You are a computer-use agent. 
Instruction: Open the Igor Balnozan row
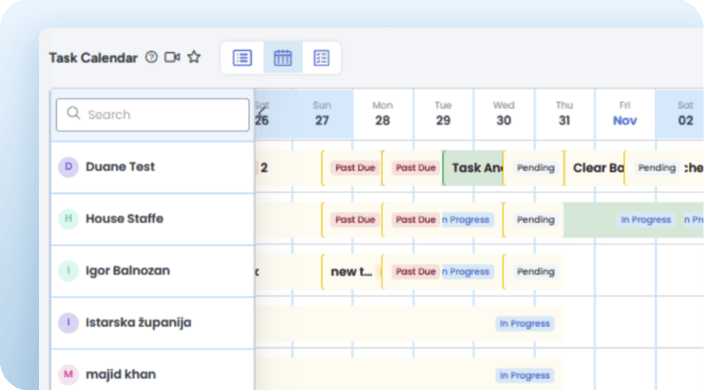coord(153,271)
